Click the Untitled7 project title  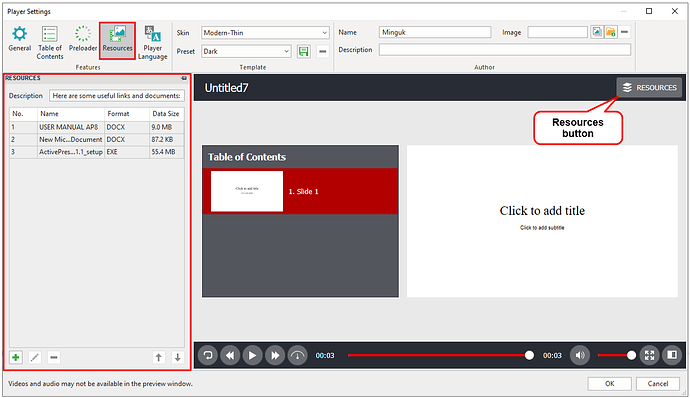227,88
